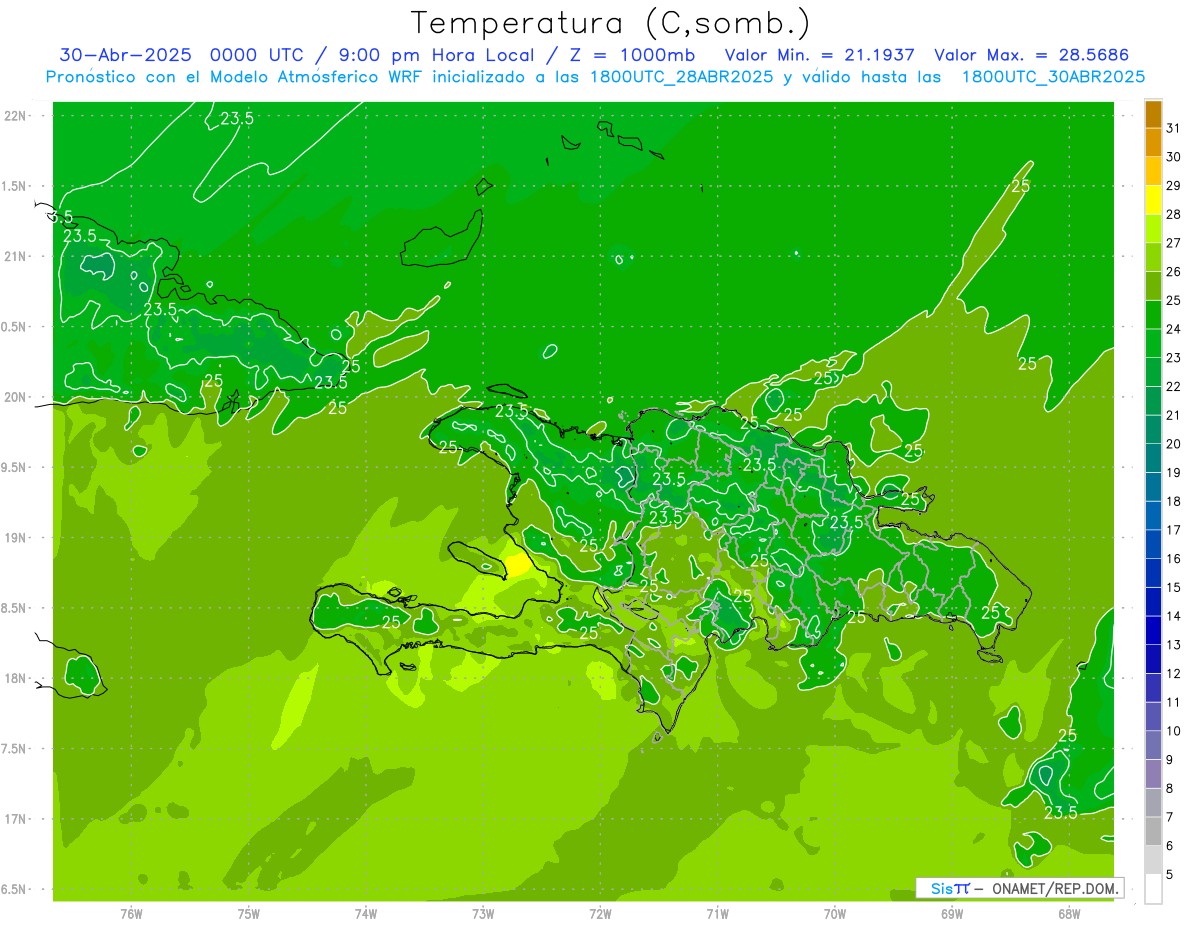Click the '70W' longitude axis label

(x=834, y=914)
